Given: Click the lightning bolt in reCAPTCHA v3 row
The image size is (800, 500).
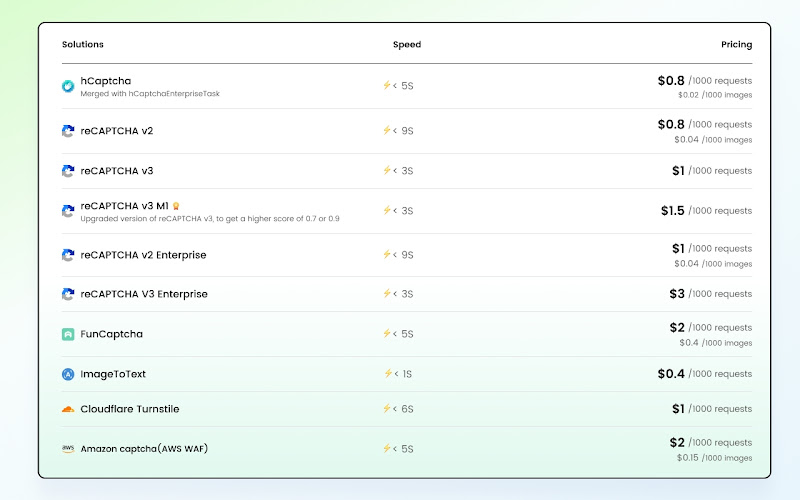Looking at the screenshot, I should pyautogui.click(x=387, y=170).
